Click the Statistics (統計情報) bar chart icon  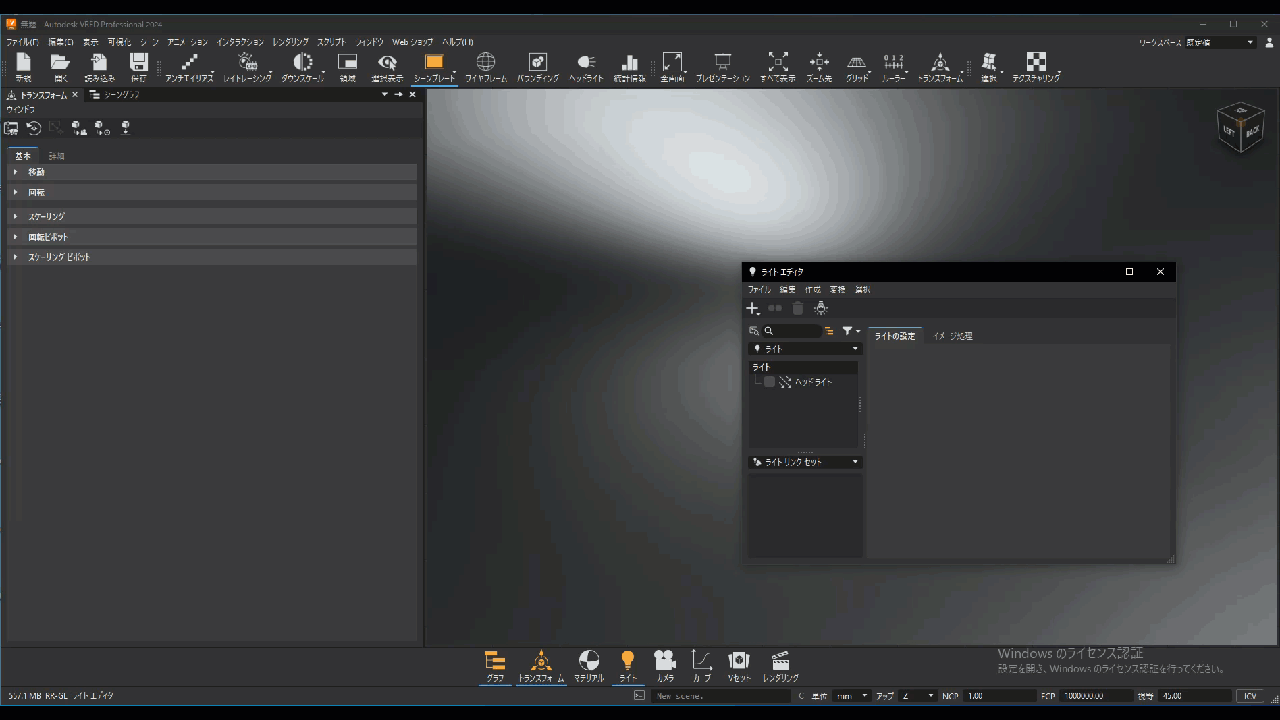coord(630,67)
